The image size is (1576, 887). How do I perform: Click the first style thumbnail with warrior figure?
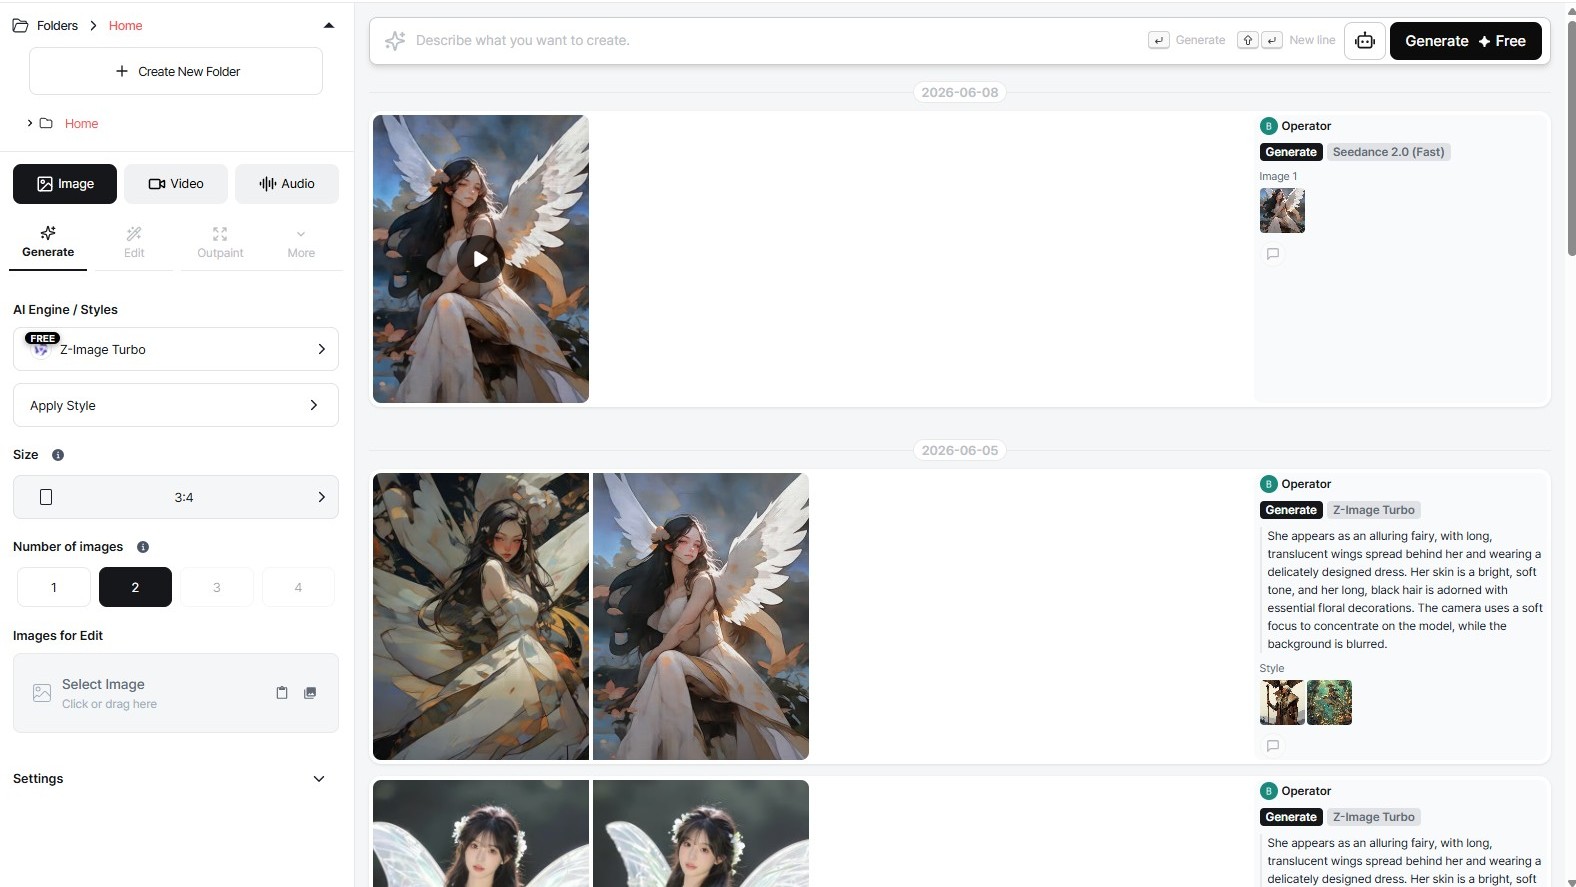pos(1282,703)
